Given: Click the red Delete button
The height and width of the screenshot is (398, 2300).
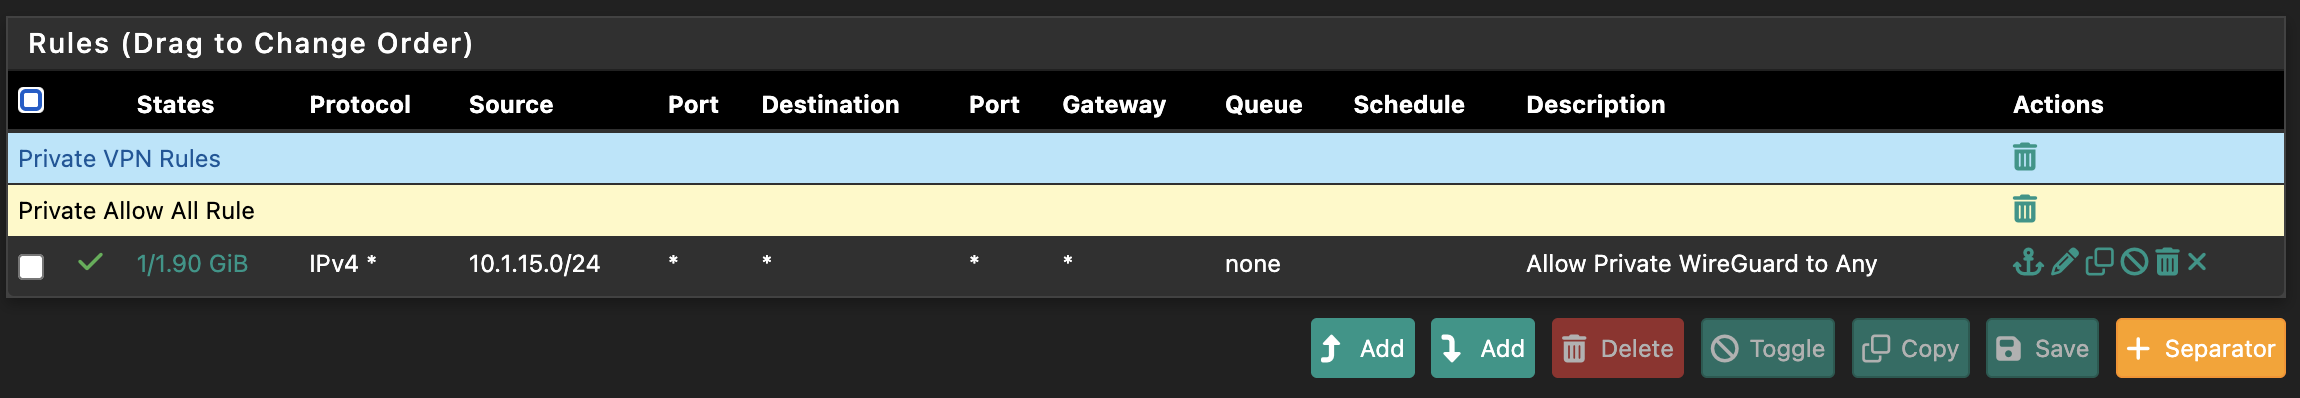Looking at the screenshot, I should 1618,348.
